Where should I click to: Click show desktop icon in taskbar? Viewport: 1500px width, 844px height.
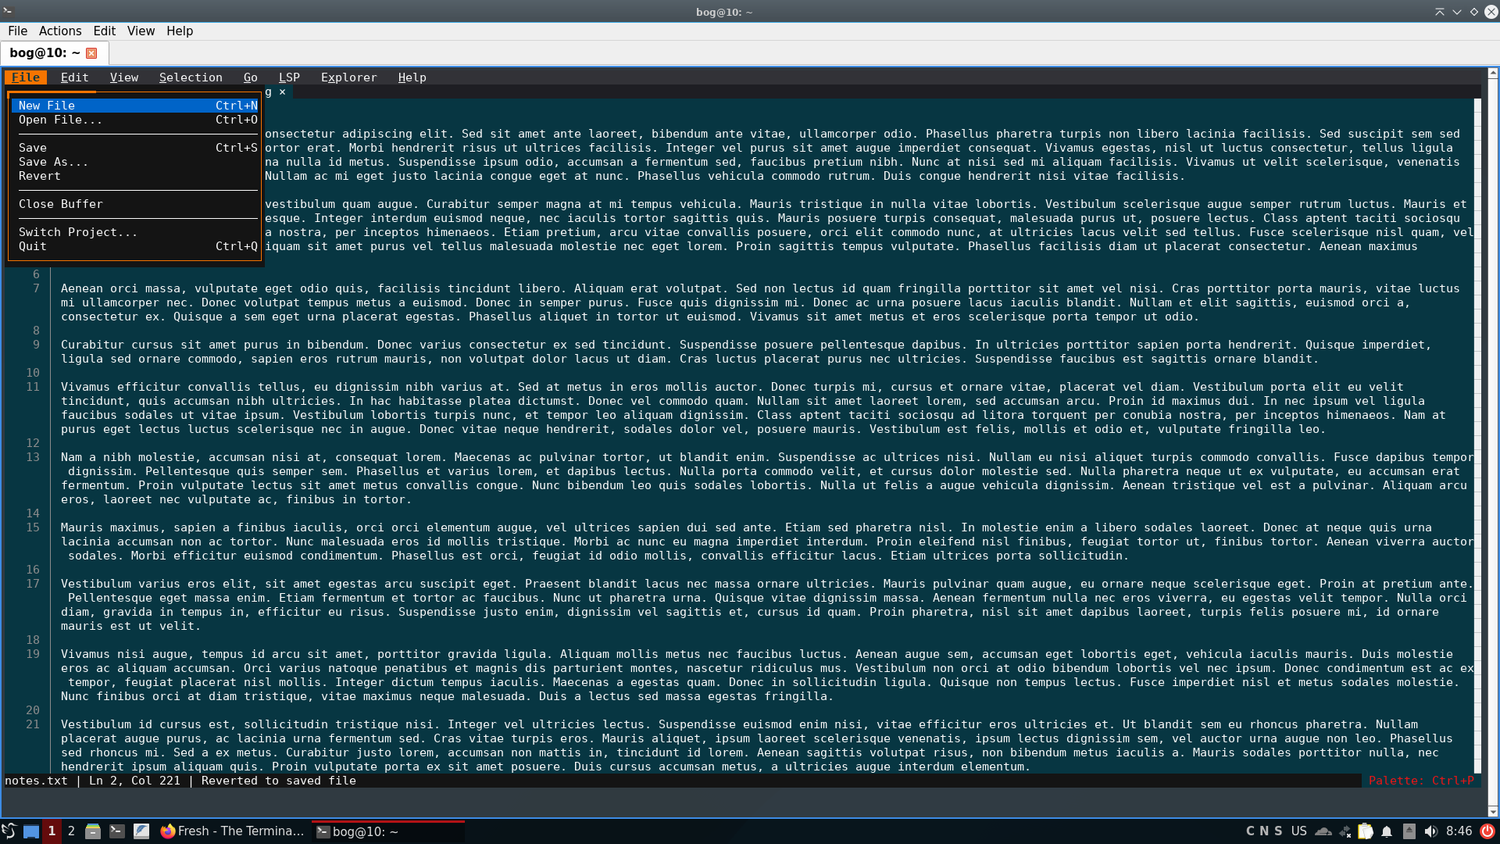[x=31, y=831]
